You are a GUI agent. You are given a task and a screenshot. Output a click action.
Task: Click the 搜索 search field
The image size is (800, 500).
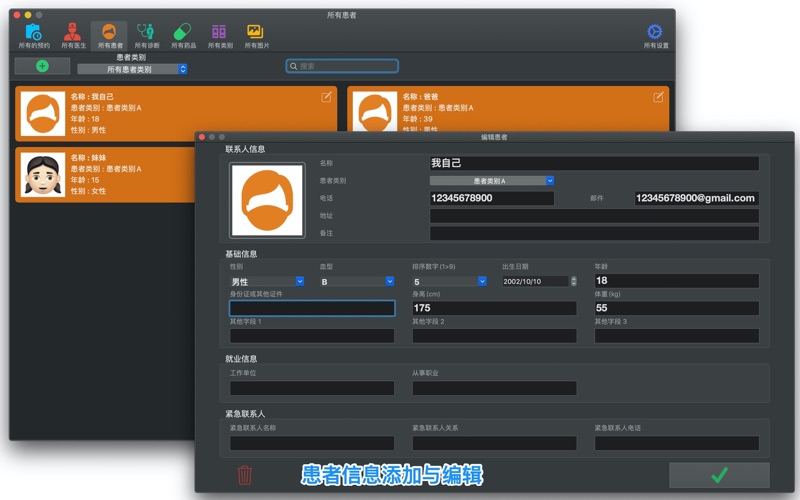coord(342,66)
